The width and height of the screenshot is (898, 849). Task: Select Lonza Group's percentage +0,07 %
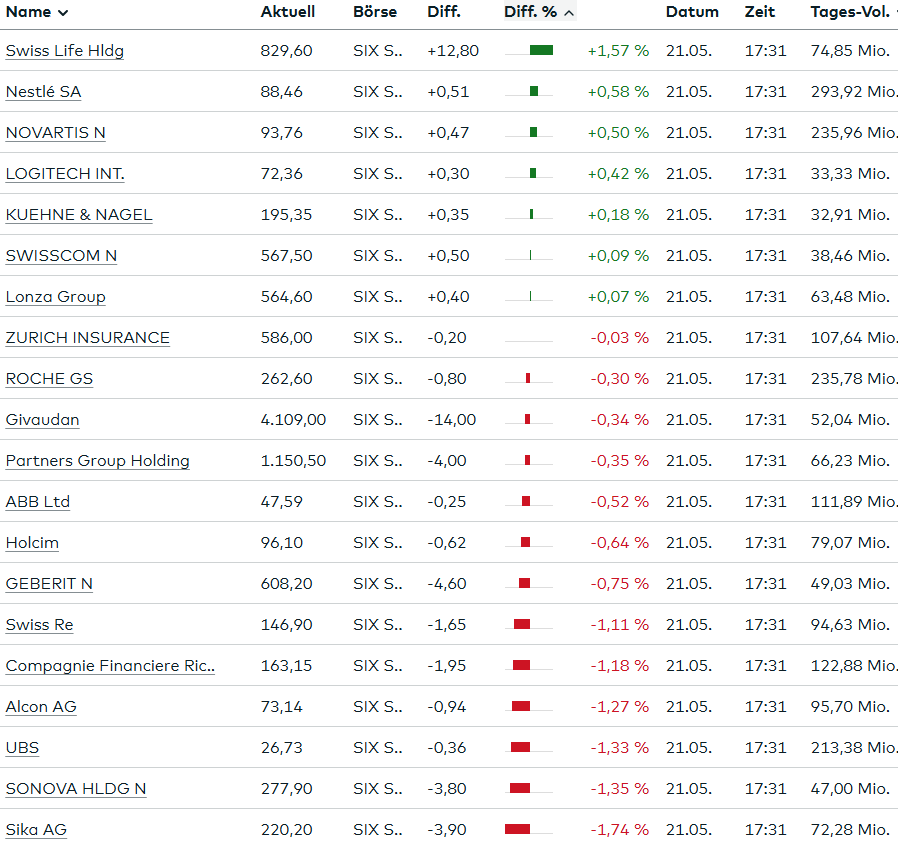(619, 297)
